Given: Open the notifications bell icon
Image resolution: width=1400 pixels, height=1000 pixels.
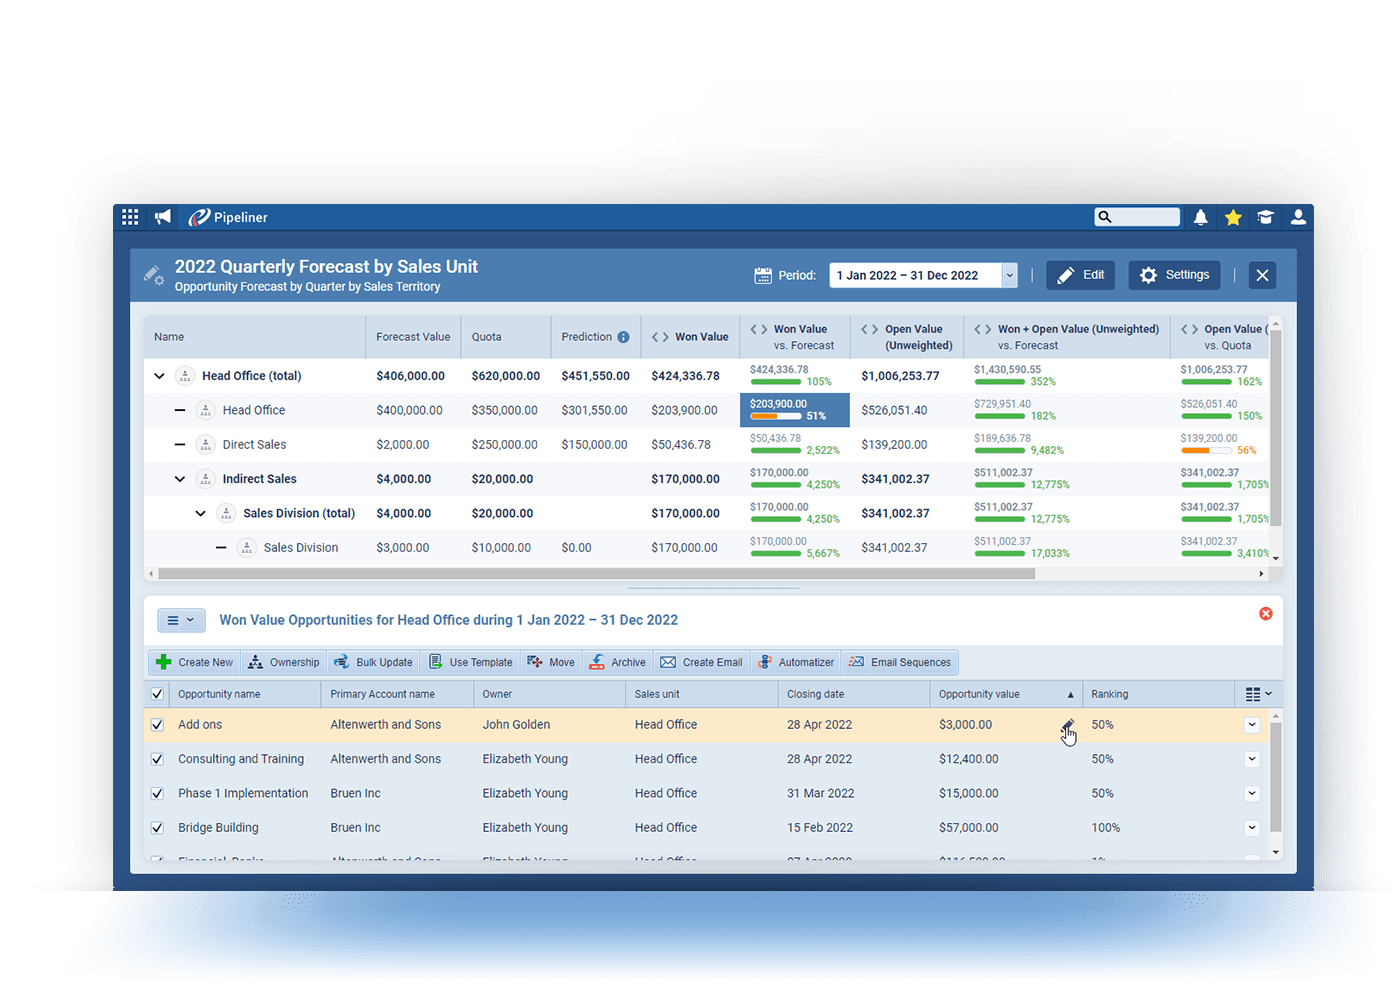Looking at the screenshot, I should 1200,217.
